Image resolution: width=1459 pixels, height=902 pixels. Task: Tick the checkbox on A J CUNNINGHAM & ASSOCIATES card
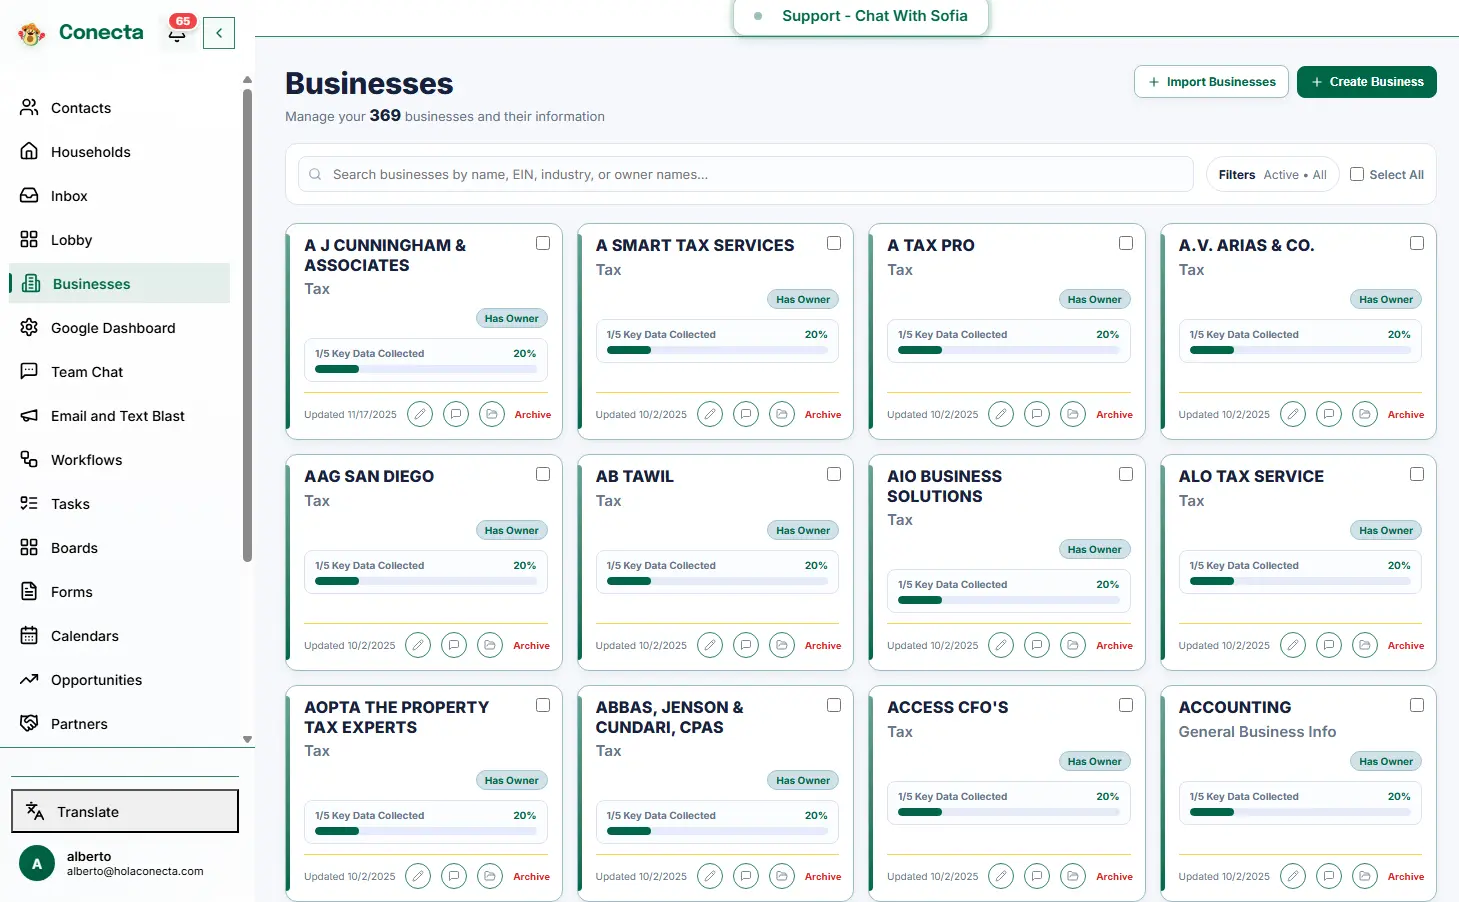click(x=543, y=243)
